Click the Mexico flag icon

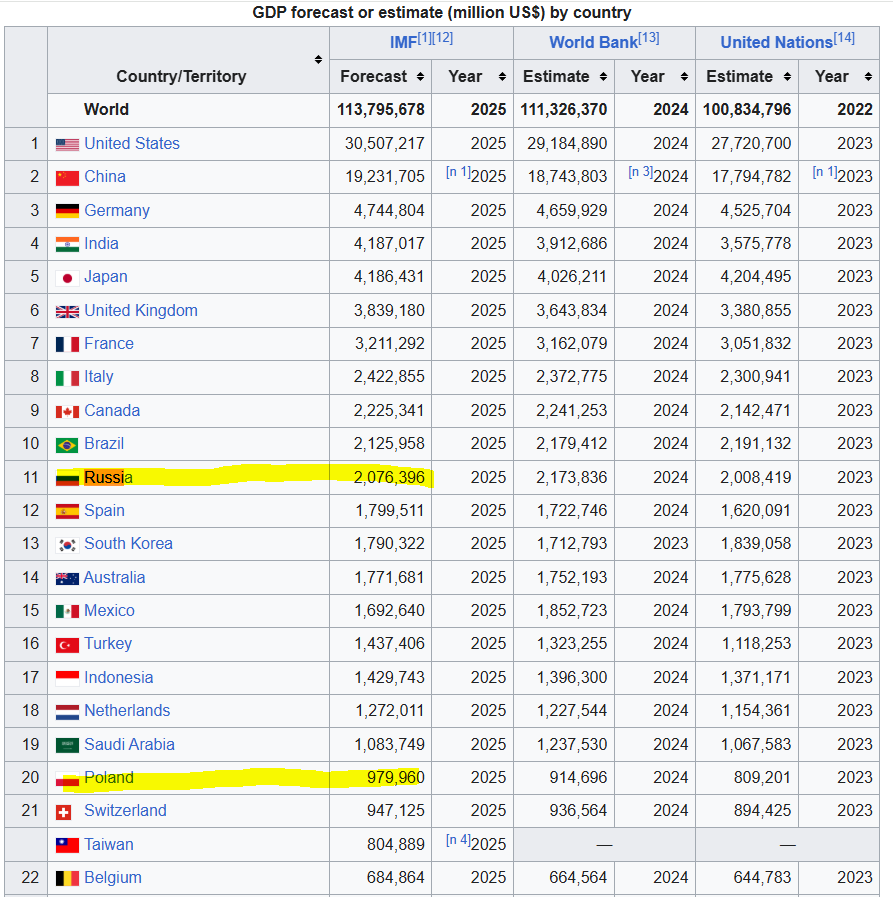click(67, 612)
